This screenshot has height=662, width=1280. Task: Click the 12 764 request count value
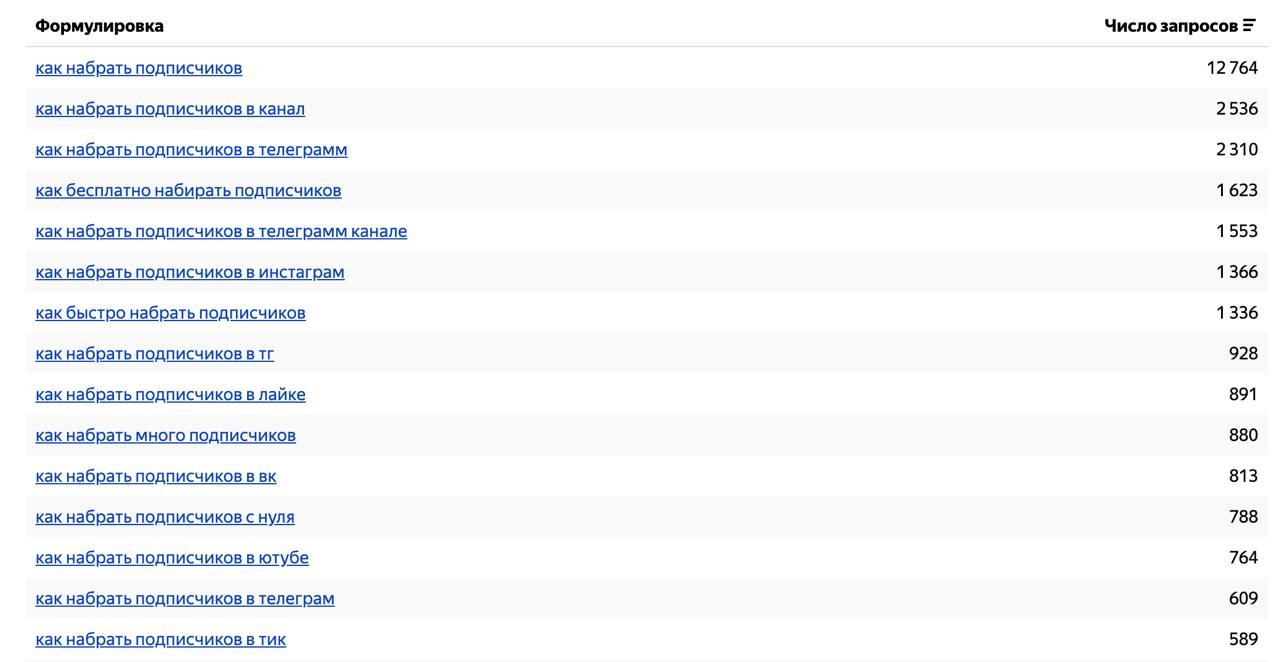1232,68
